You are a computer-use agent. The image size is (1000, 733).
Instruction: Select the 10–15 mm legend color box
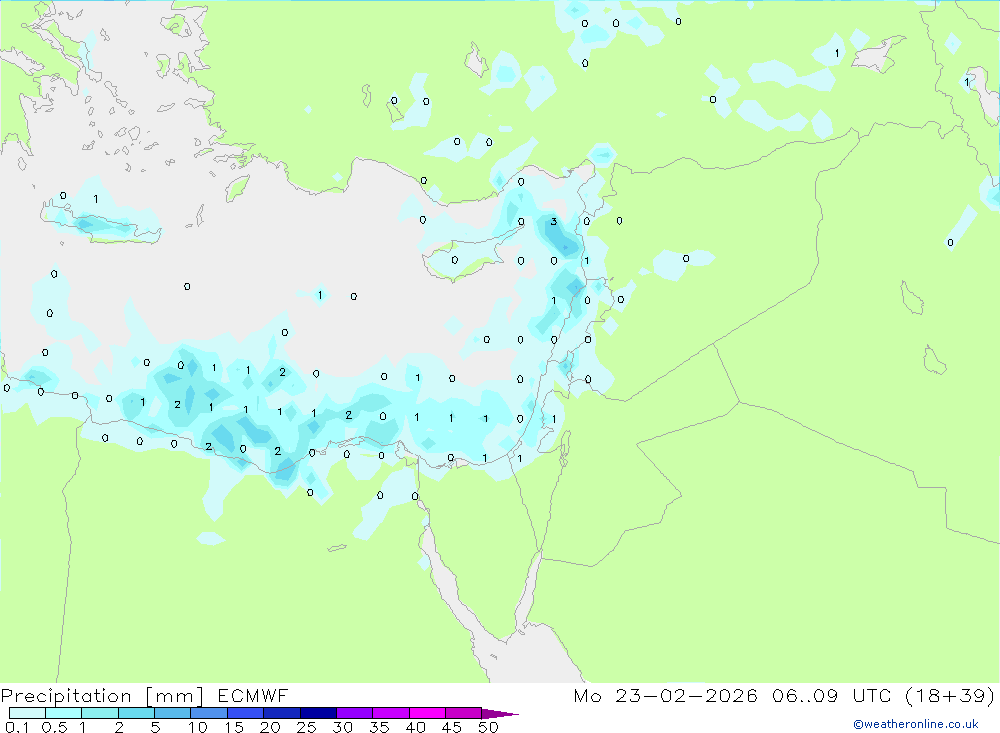[209, 713]
